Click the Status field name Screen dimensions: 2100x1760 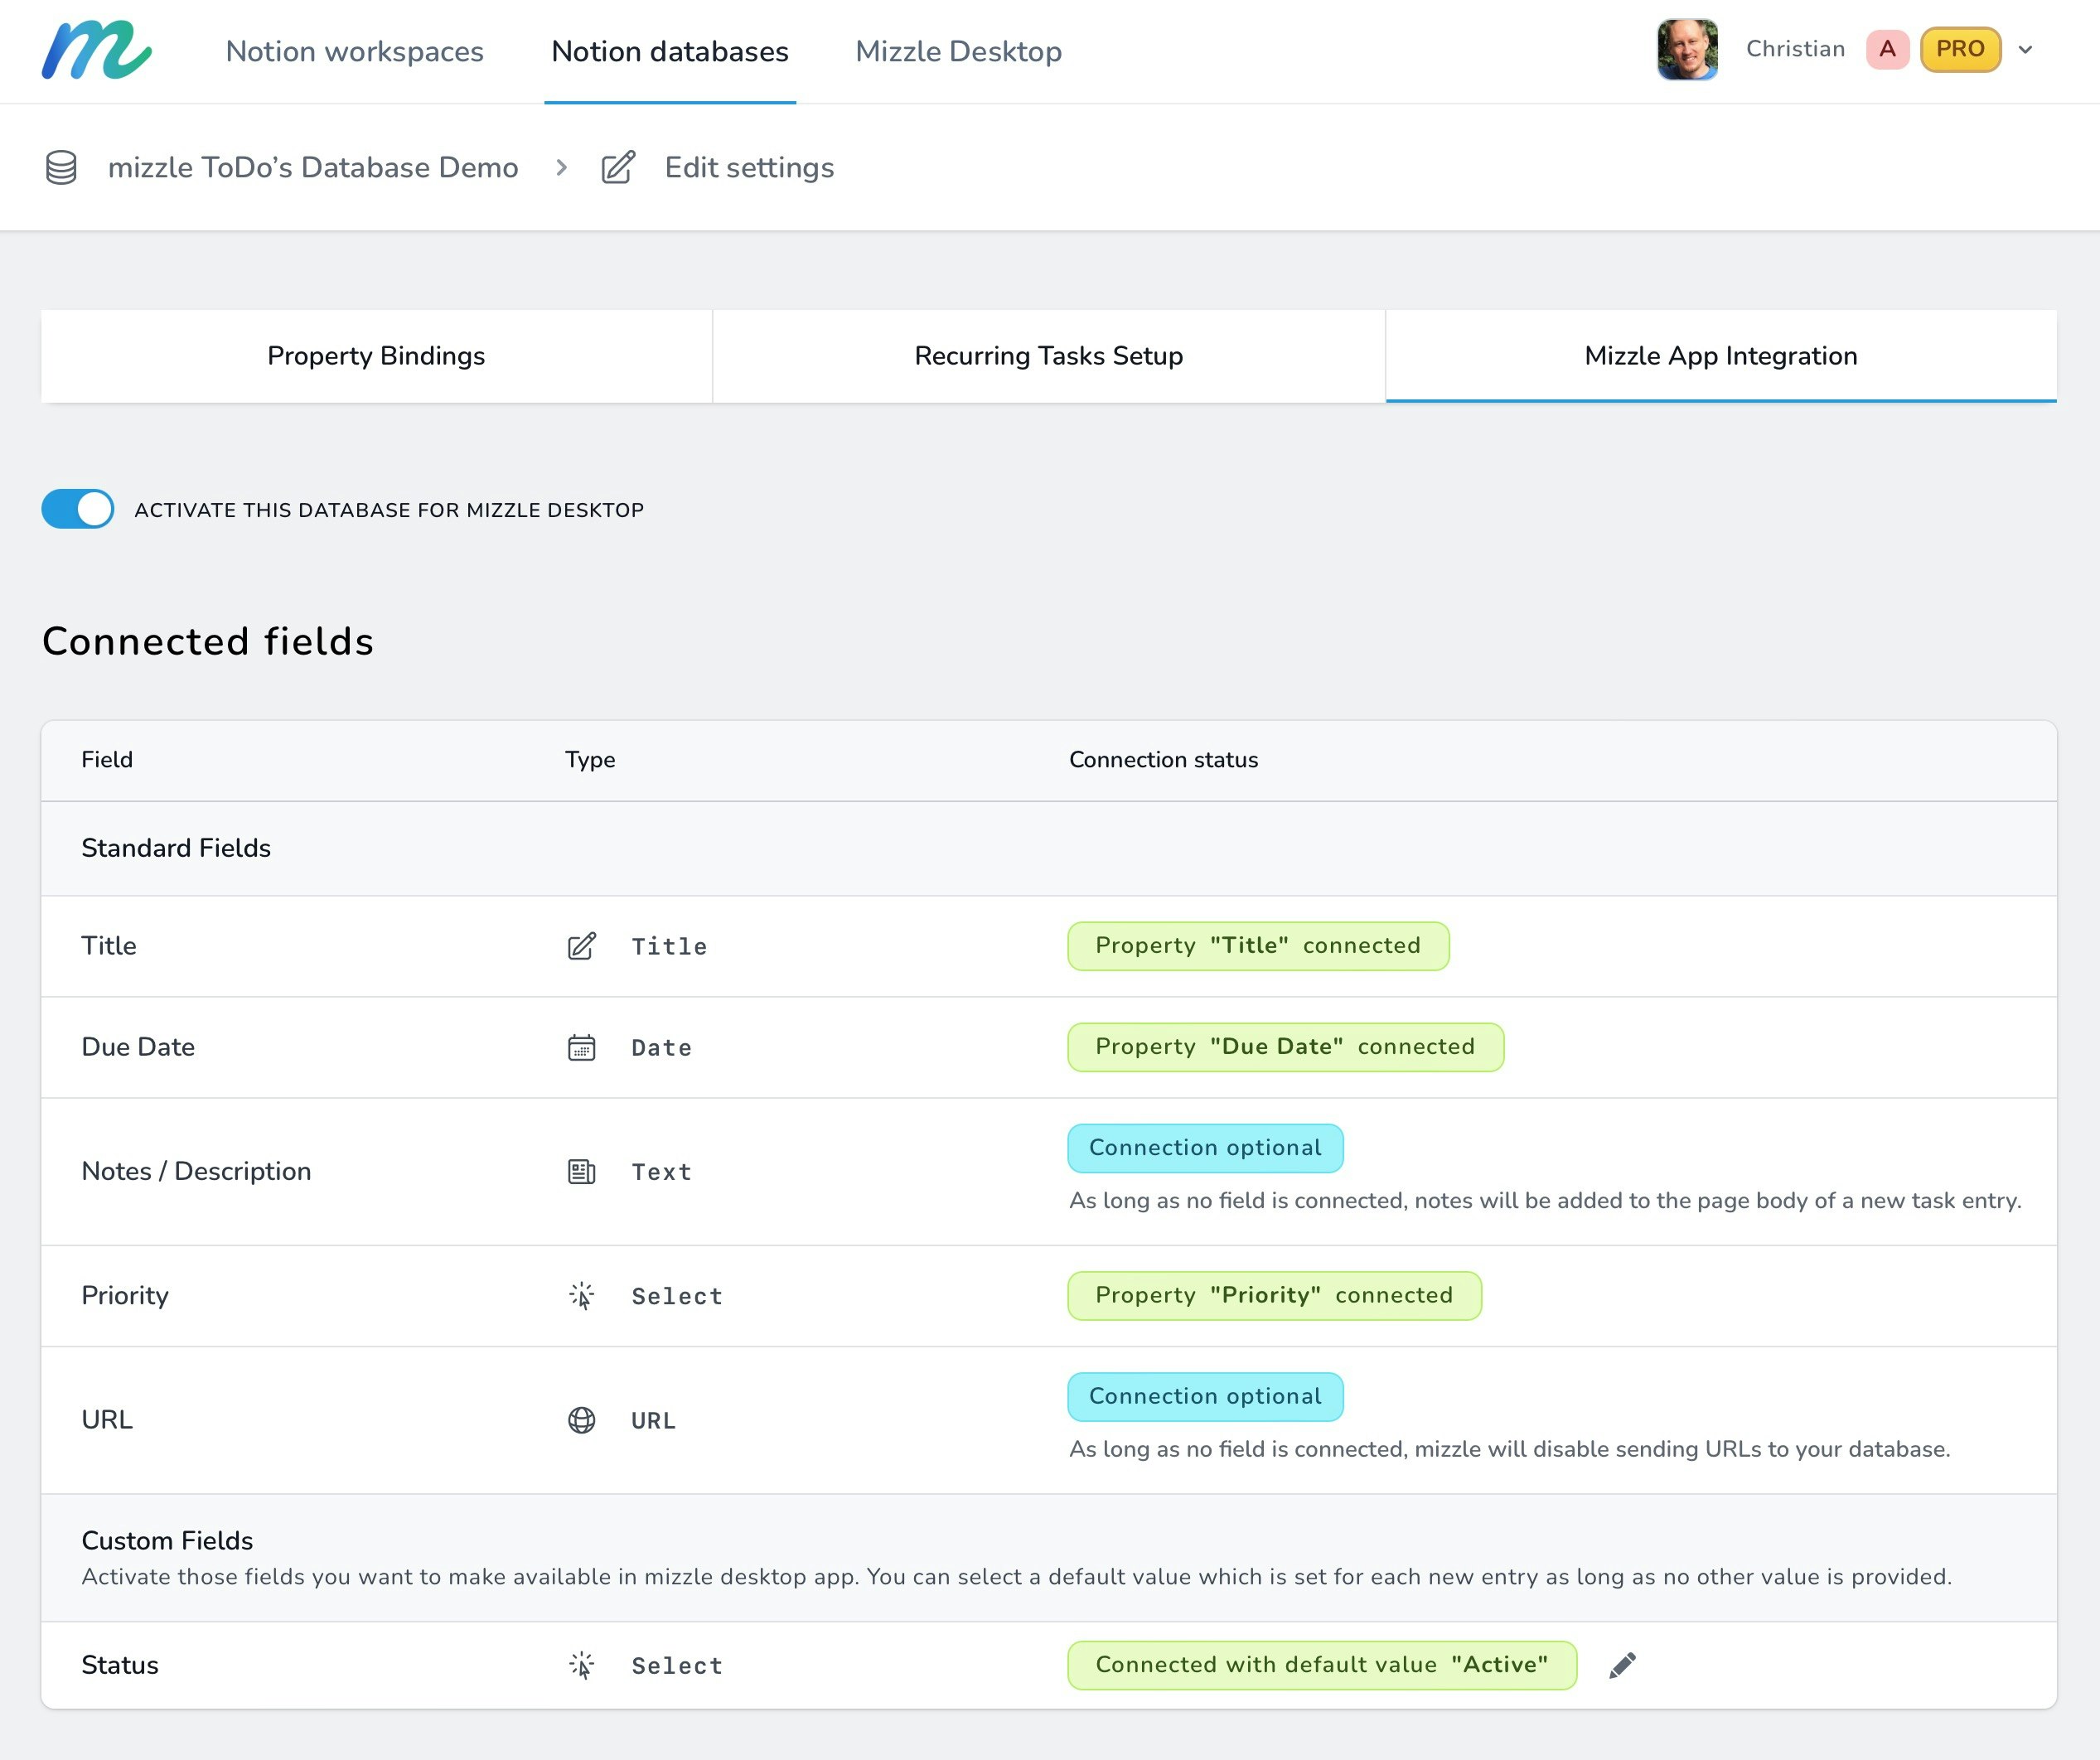tap(120, 1665)
